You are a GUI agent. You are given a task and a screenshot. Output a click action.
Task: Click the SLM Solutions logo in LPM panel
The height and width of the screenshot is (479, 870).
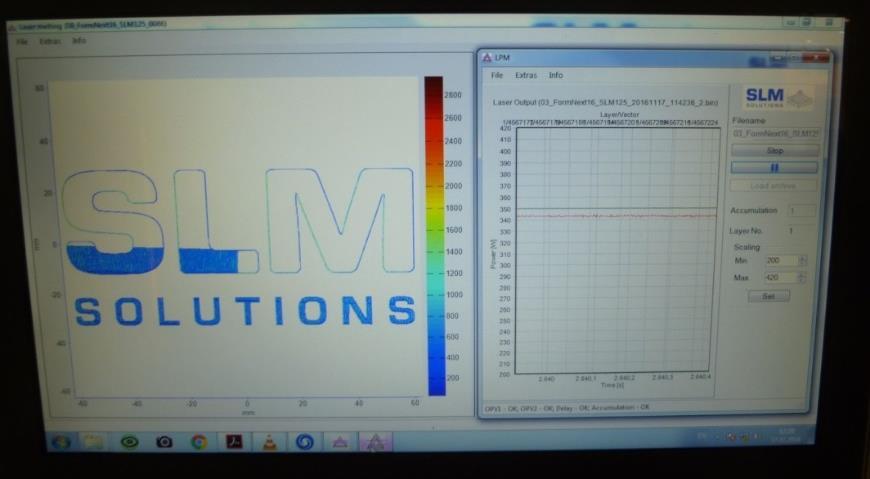[778, 99]
